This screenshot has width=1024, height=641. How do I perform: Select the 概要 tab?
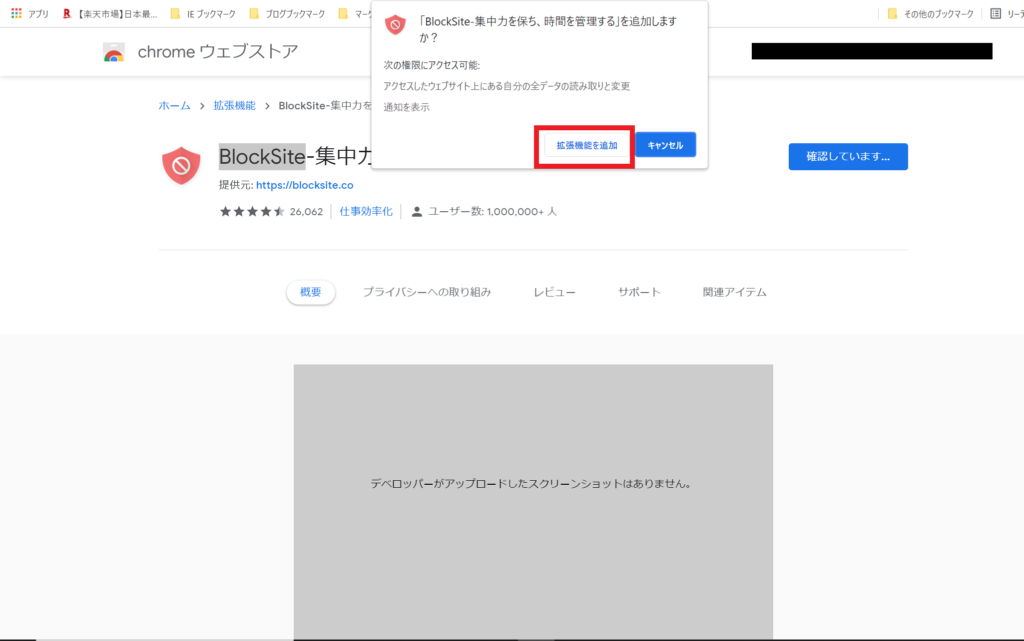(x=311, y=292)
